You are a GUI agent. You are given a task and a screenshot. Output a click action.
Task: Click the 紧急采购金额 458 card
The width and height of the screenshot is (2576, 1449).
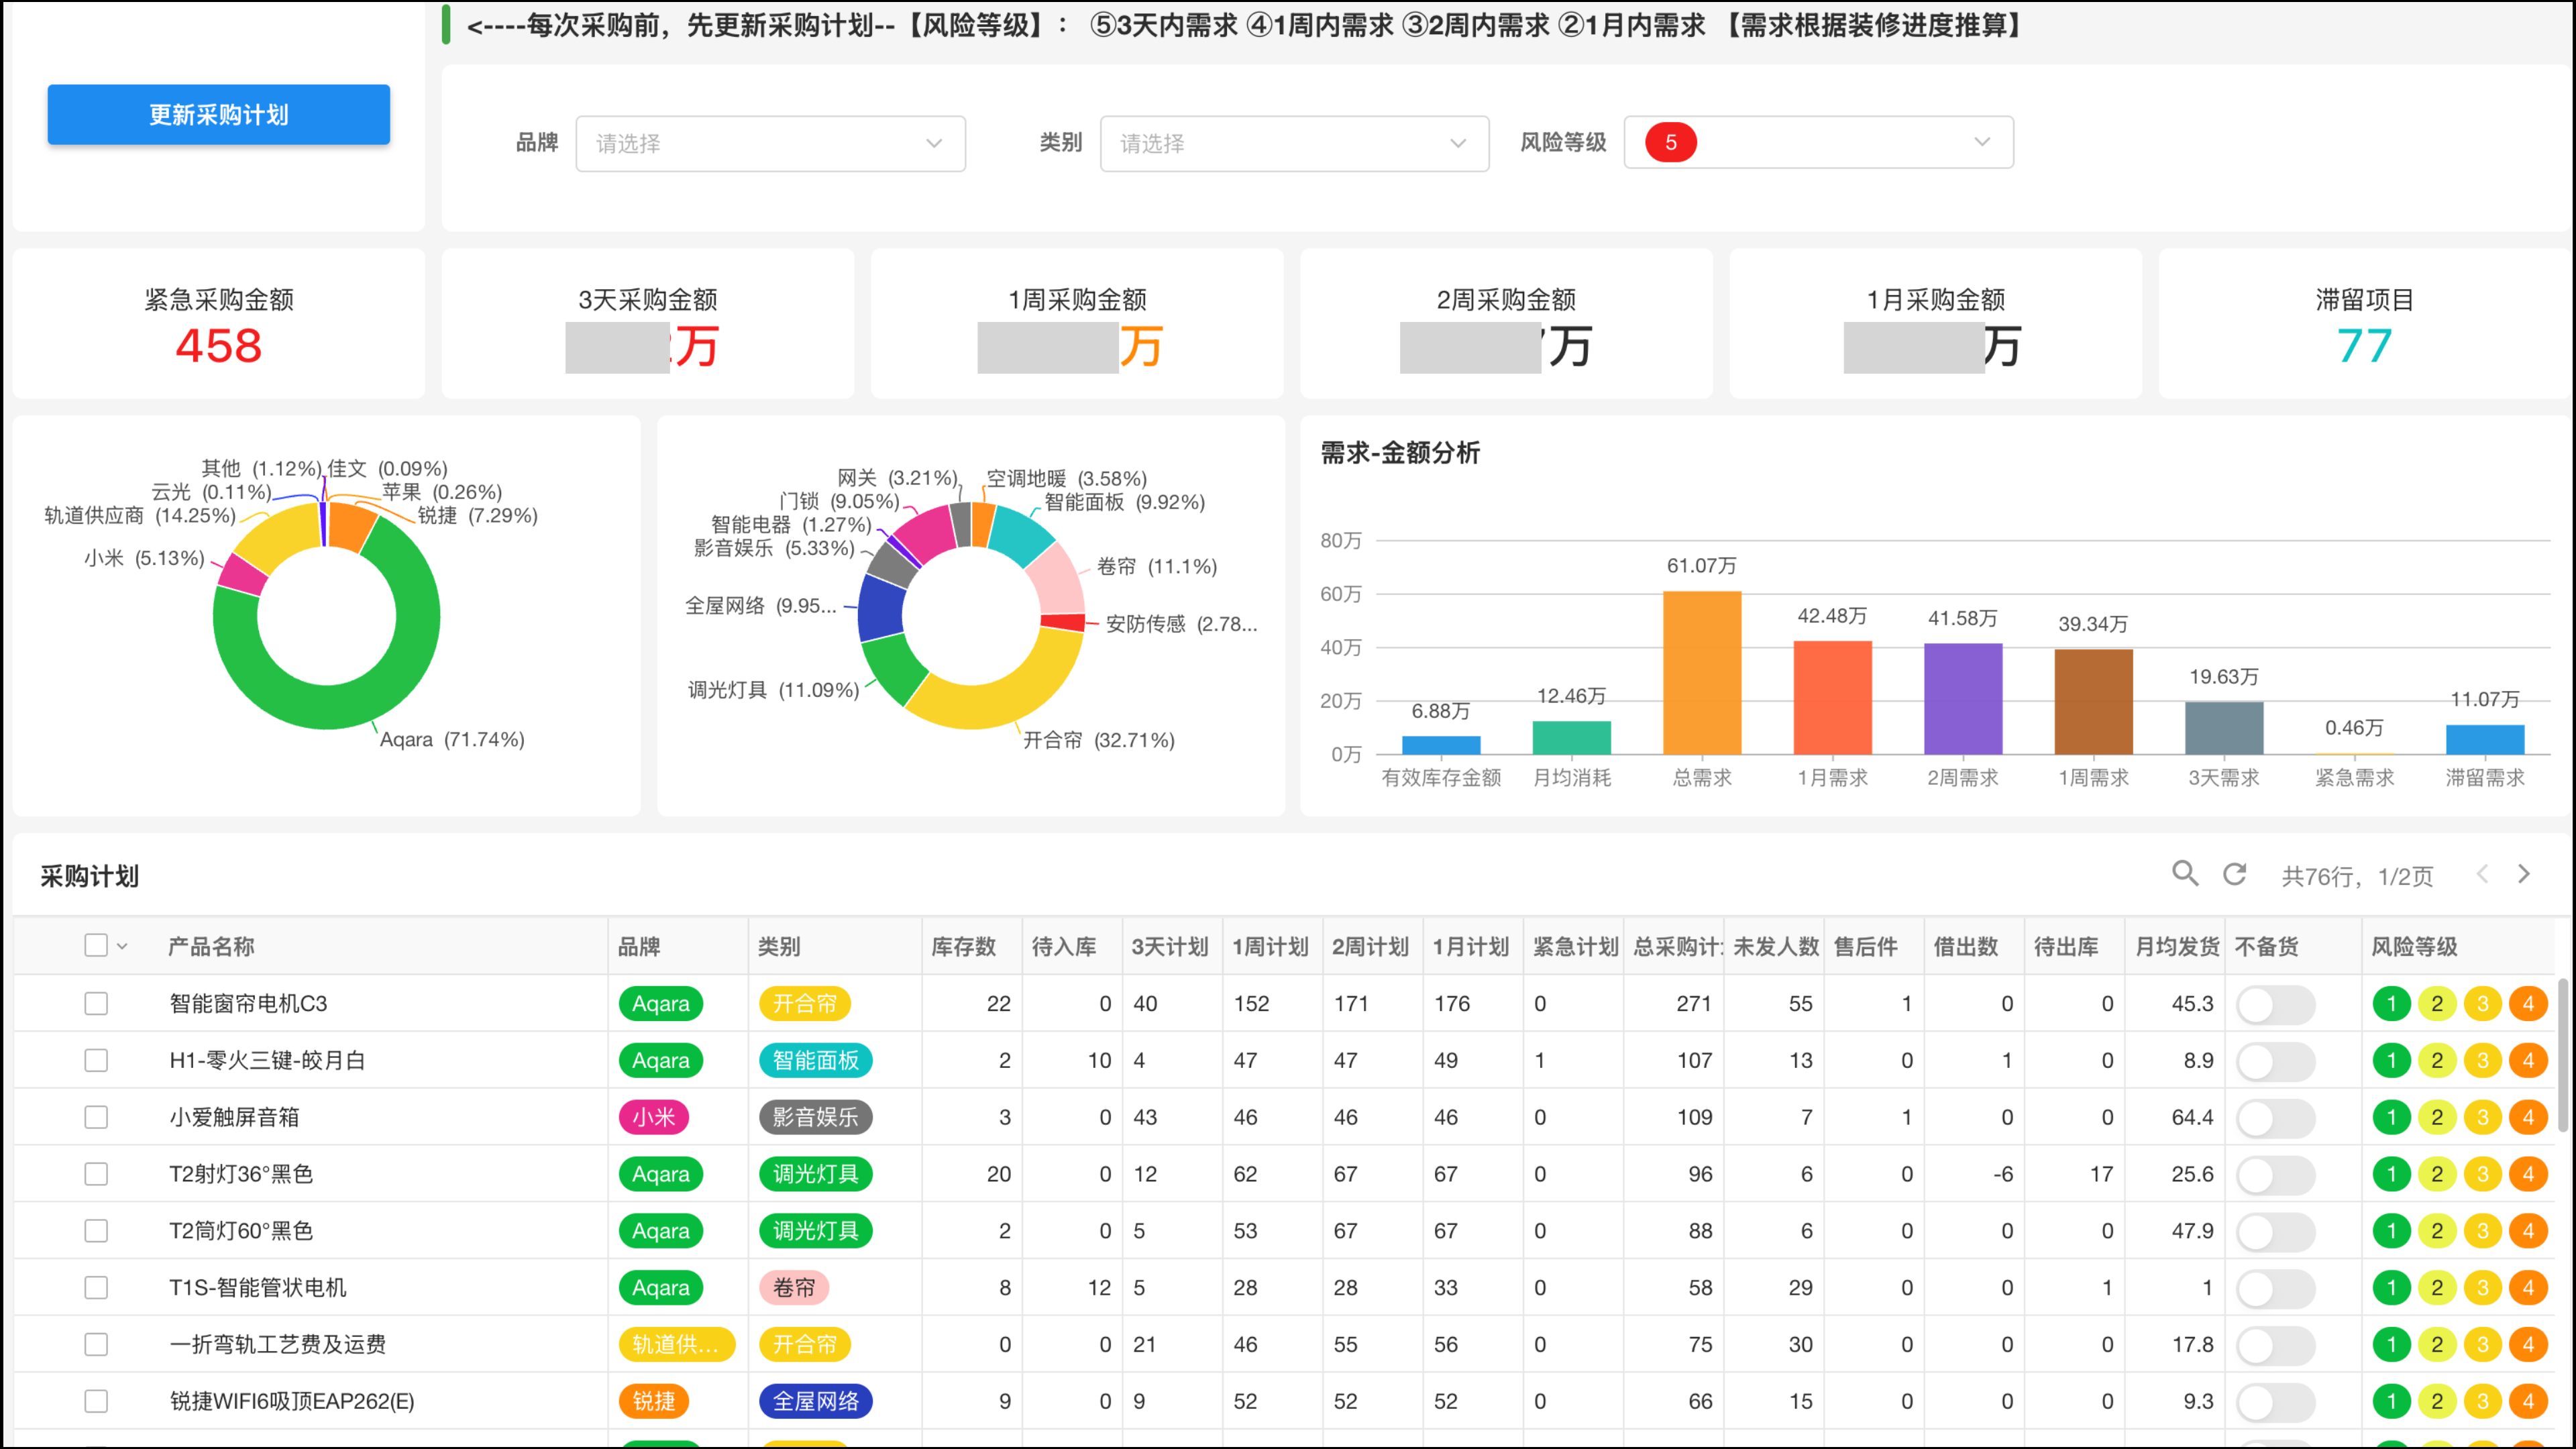click(x=219, y=324)
